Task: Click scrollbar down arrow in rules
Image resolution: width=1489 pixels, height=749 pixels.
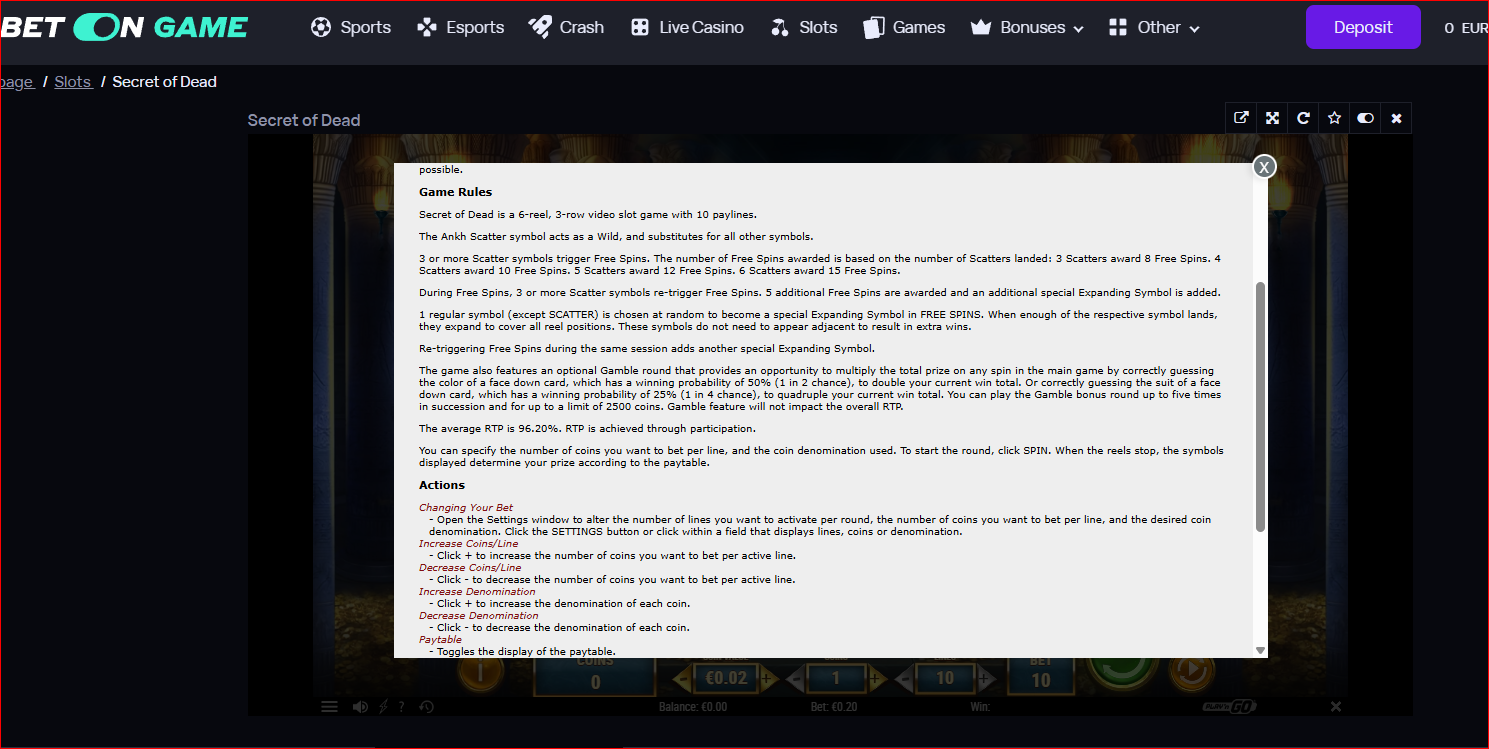Action: click(x=1260, y=650)
